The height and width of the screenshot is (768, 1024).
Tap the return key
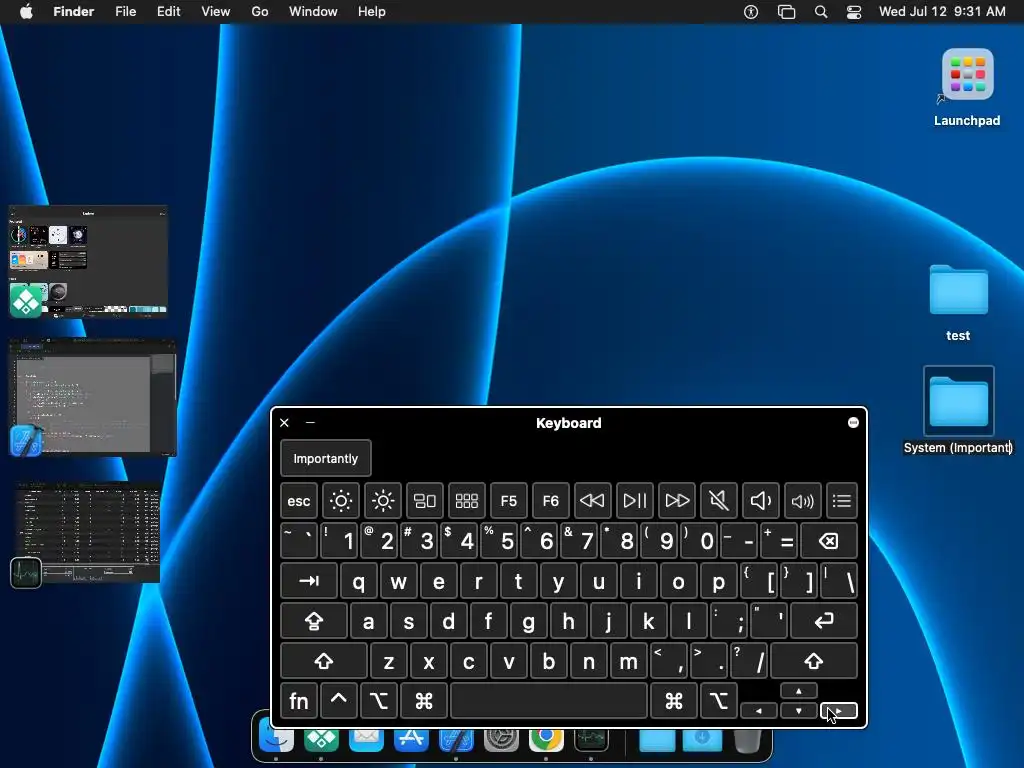coord(824,621)
